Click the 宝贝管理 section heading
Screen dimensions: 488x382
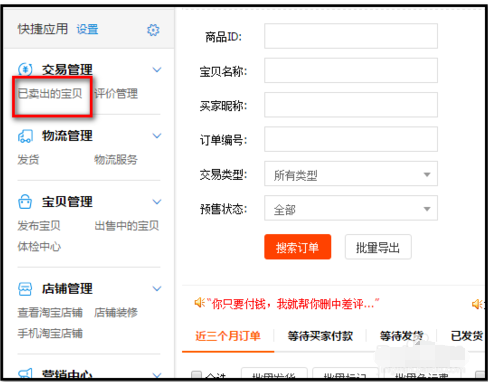tap(67, 202)
